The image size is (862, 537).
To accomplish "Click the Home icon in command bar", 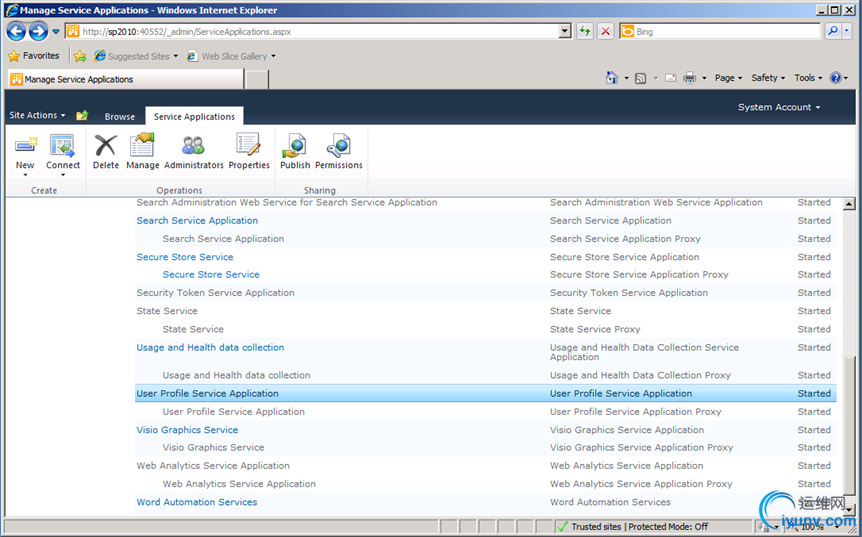I will pos(611,78).
